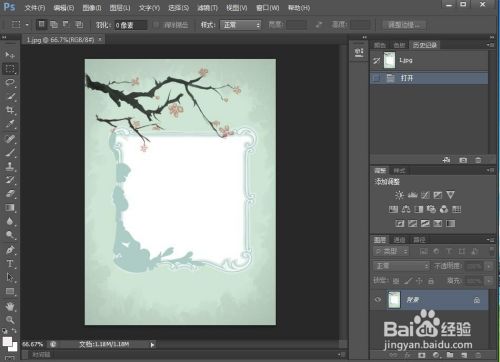Click the 调整边缘 Refine Edge button

(404, 25)
